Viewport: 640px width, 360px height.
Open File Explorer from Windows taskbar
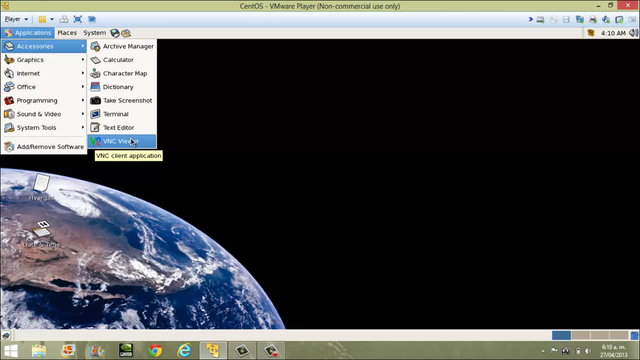click(x=39, y=351)
